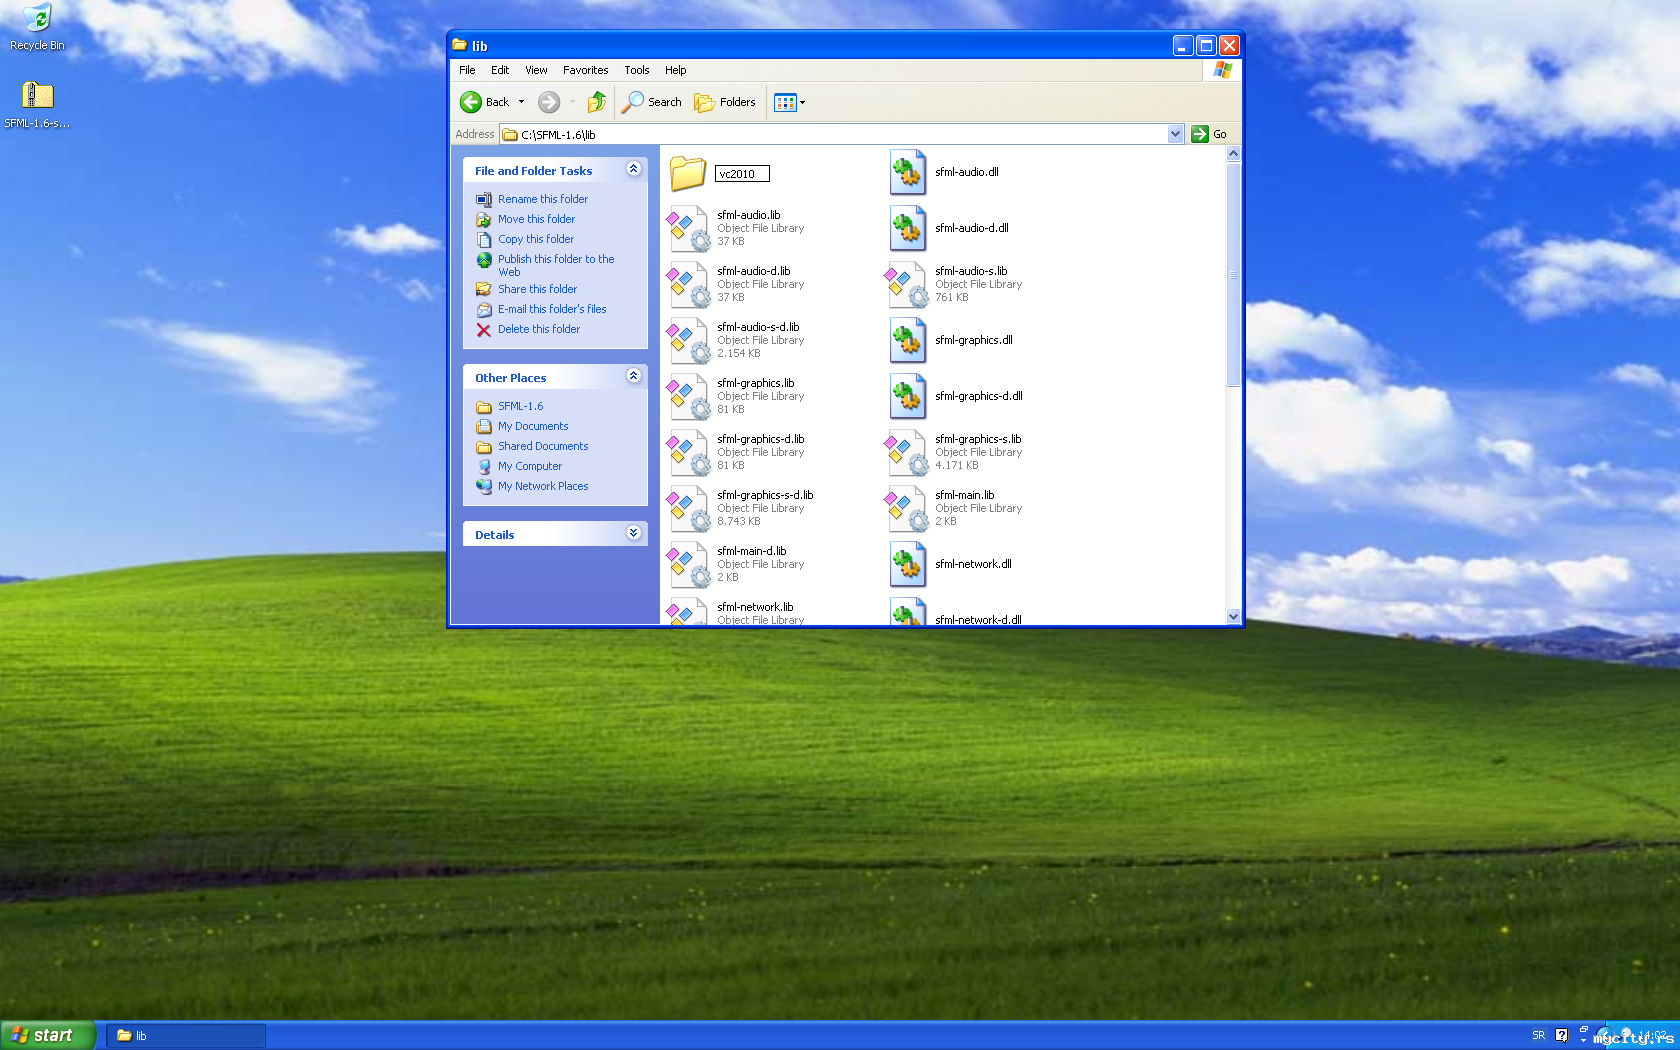Image resolution: width=1680 pixels, height=1050 pixels.
Task: Open the Recycle Bin desktop icon
Action: (x=37, y=18)
